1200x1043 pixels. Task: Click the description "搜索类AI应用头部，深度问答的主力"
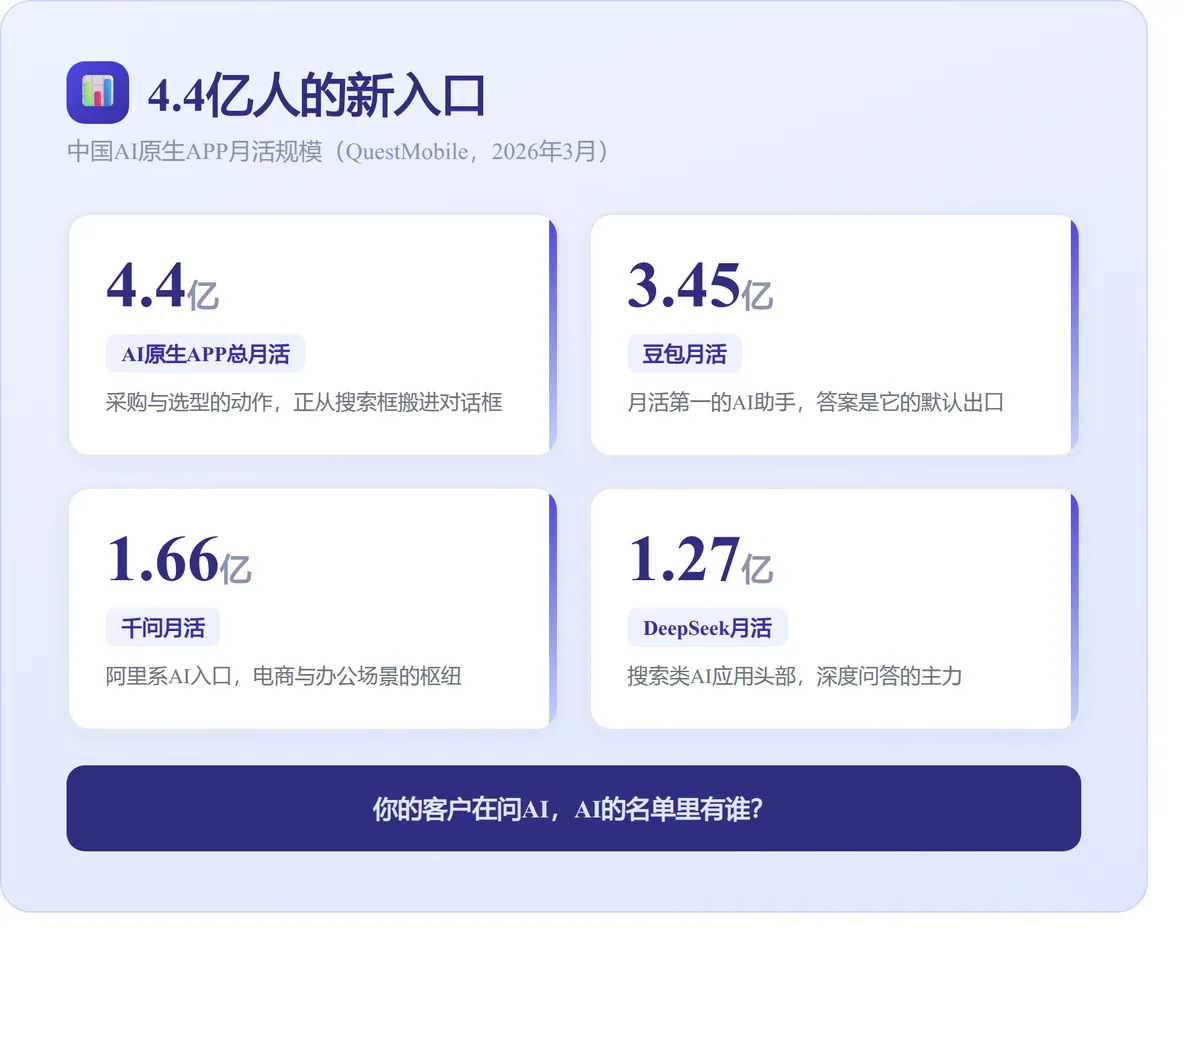click(794, 676)
